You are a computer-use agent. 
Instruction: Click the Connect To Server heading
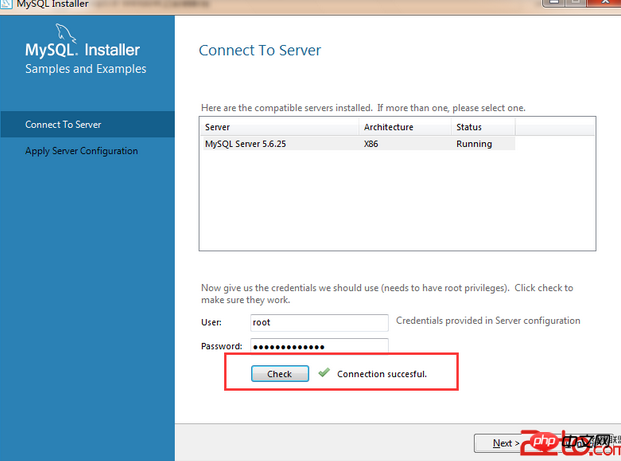click(x=260, y=50)
